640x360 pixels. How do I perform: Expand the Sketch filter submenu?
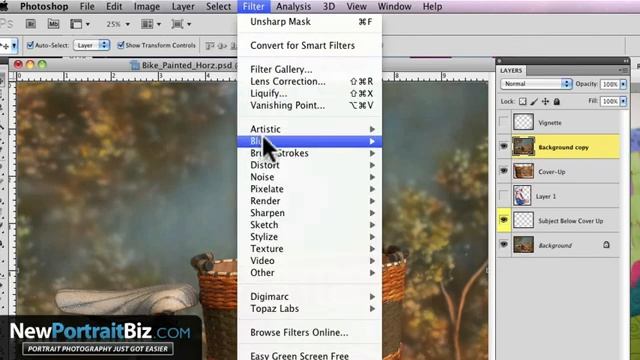tap(309, 224)
